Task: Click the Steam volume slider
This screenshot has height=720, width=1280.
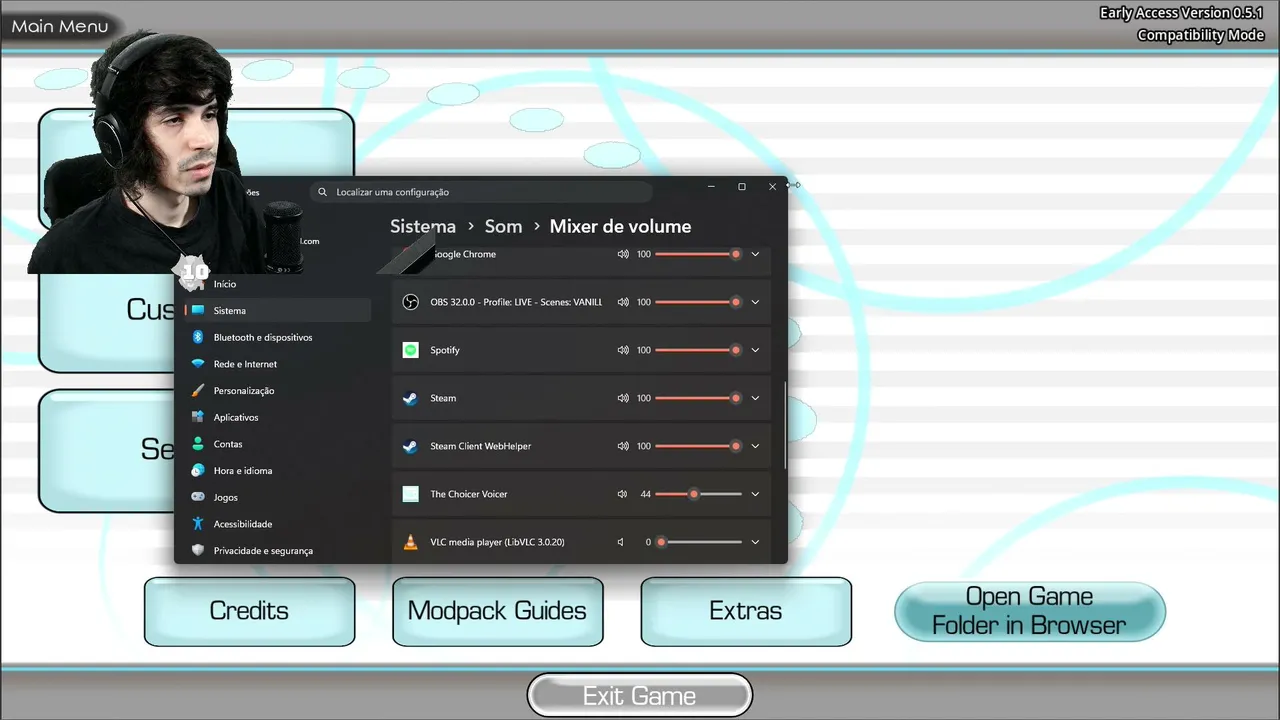Action: 698,398
